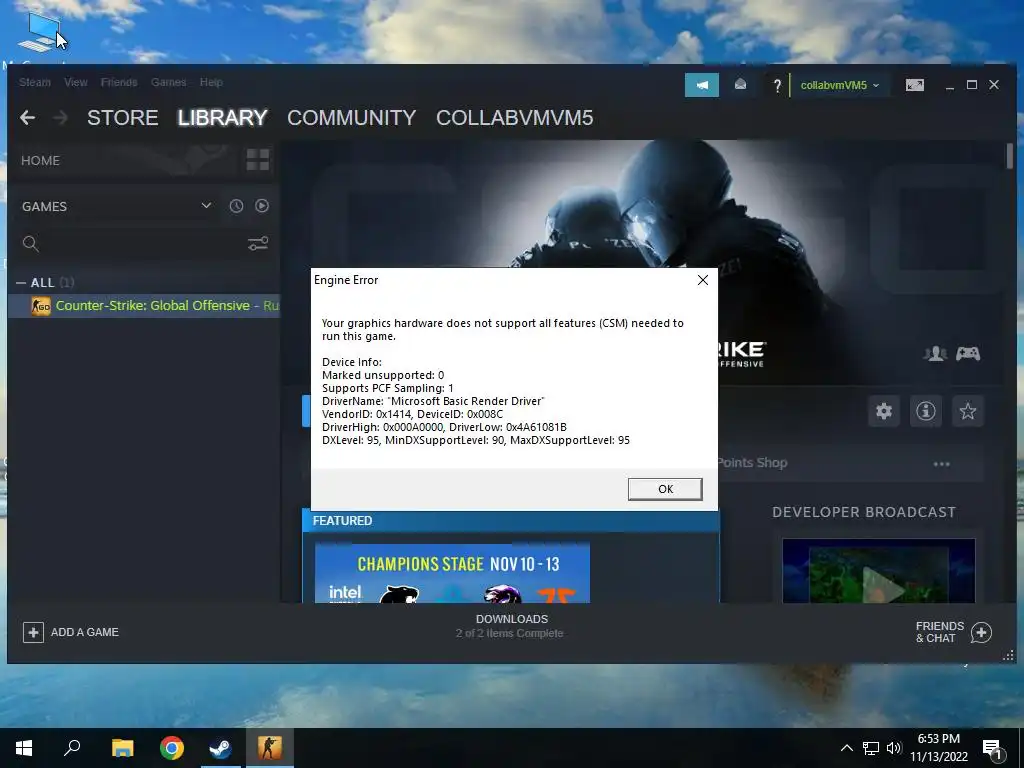Switch to CS:GO taskbar icon
Viewport: 1024px width, 768px height.
[x=269, y=748]
